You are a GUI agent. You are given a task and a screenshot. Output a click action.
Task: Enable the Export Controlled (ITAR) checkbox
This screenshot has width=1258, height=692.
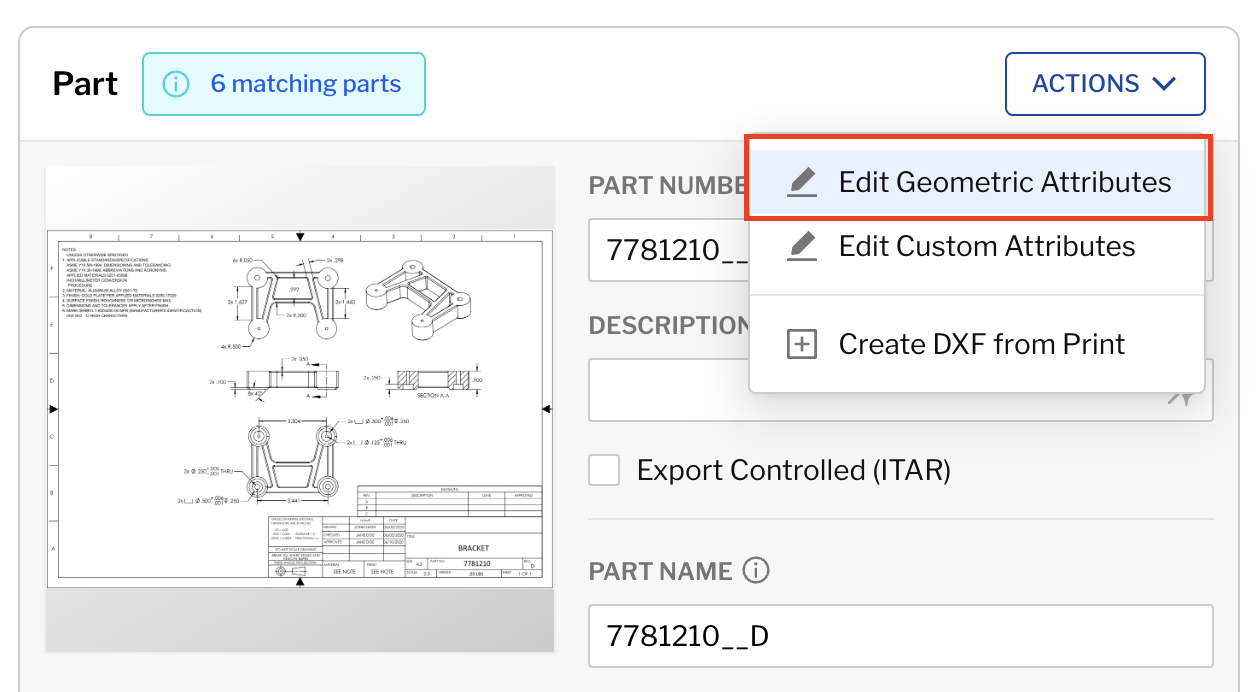click(604, 470)
